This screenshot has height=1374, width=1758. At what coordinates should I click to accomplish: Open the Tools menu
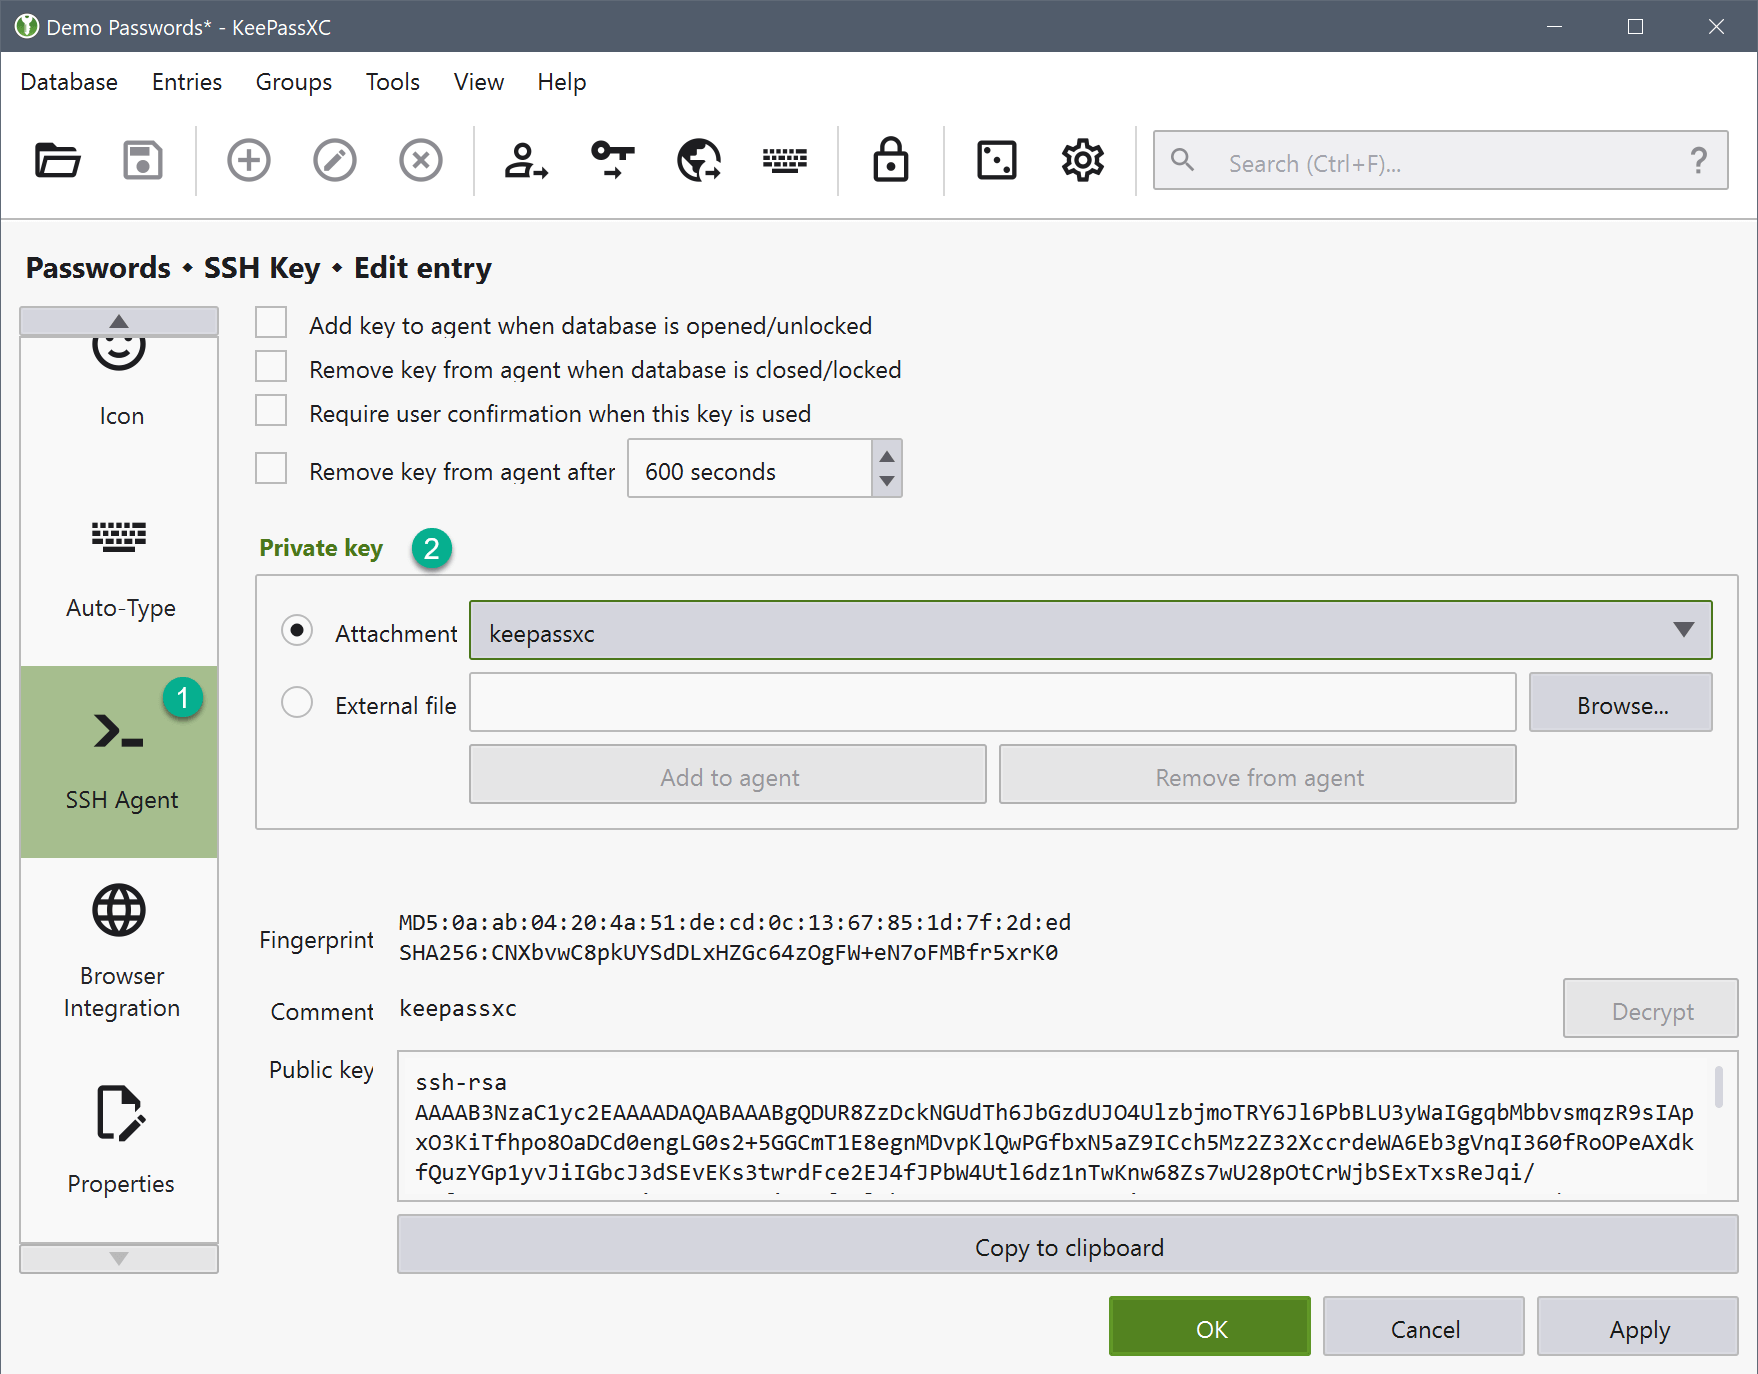click(392, 82)
